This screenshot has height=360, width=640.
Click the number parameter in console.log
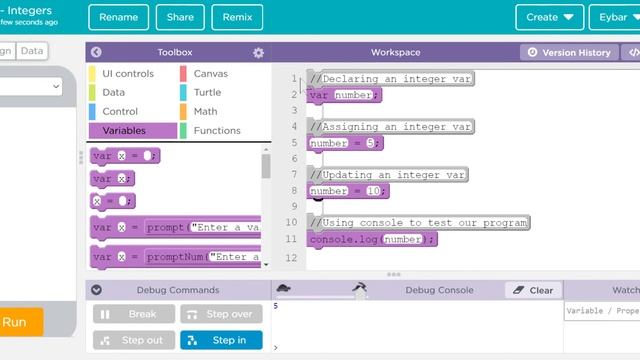(x=402, y=239)
